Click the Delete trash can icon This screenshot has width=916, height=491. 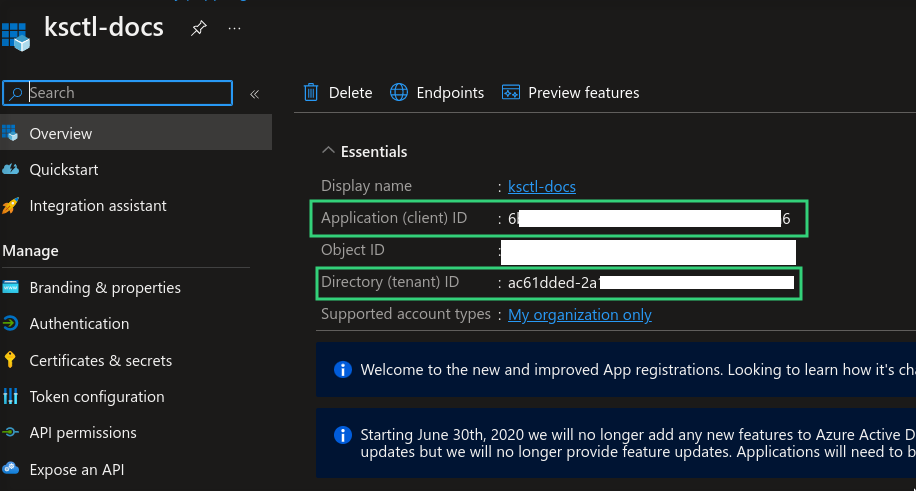coord(311,92)
